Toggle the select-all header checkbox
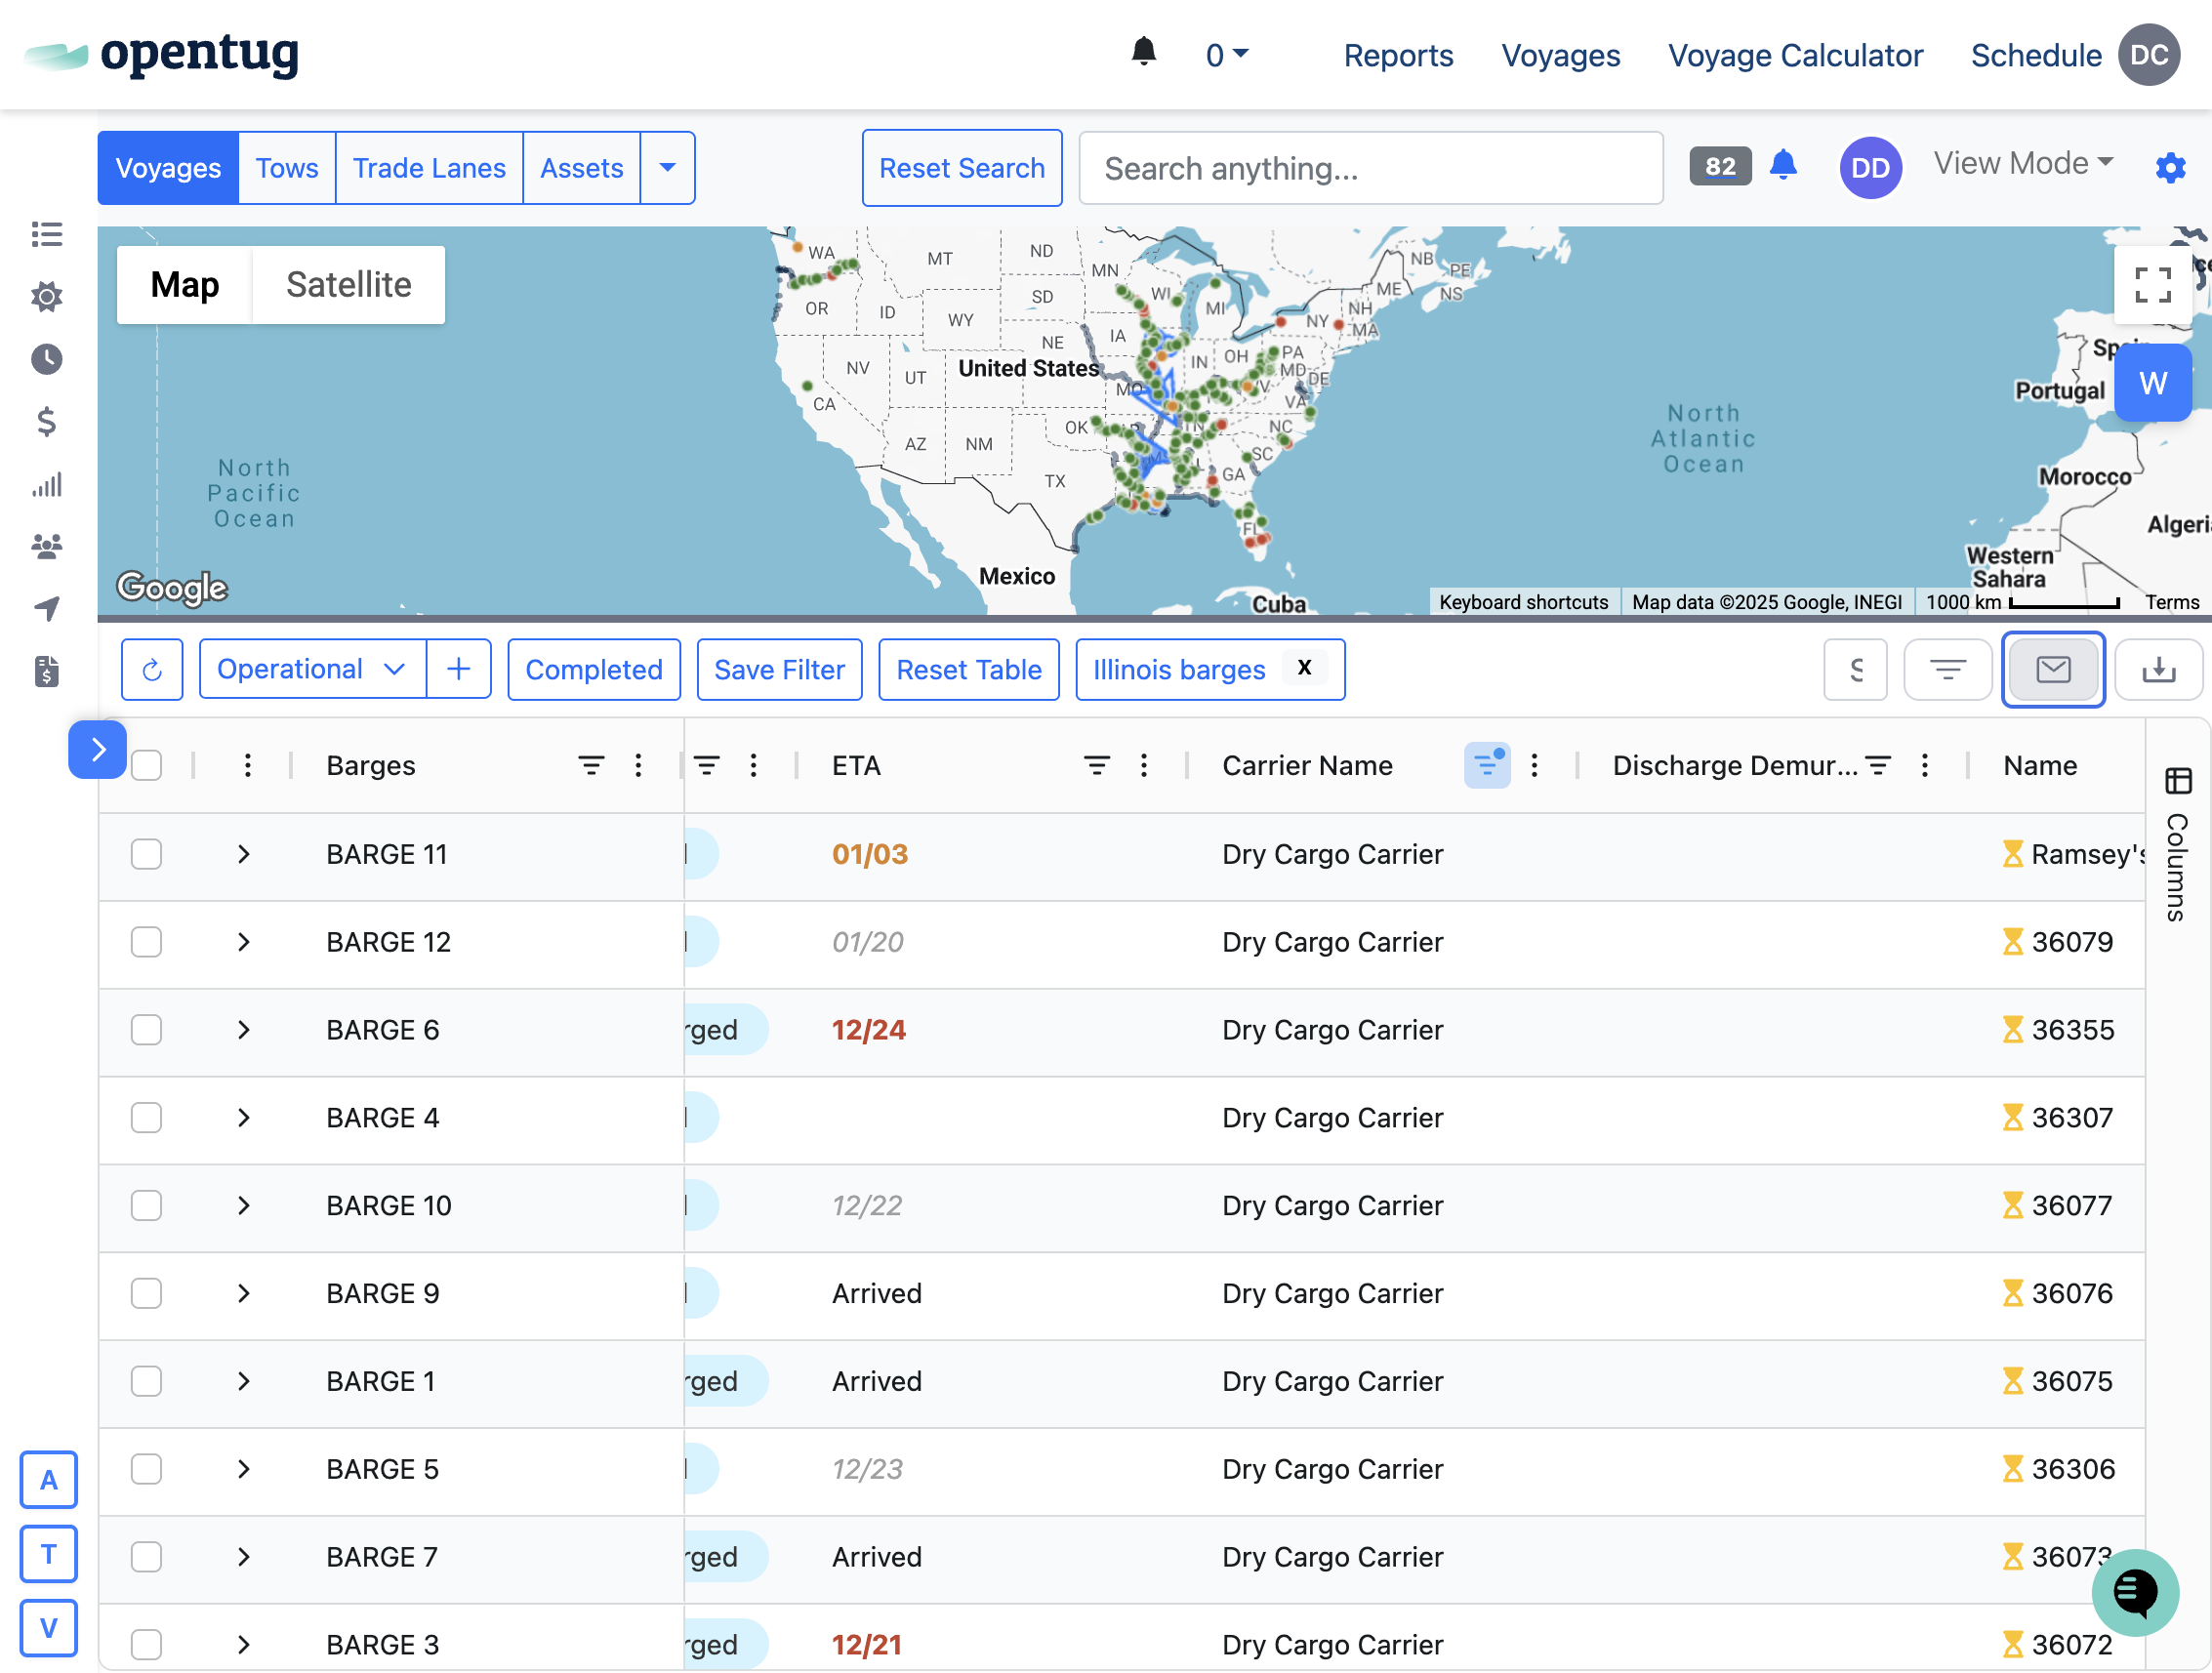This screenshot has height=1673, width=2212. pos(146,765)
